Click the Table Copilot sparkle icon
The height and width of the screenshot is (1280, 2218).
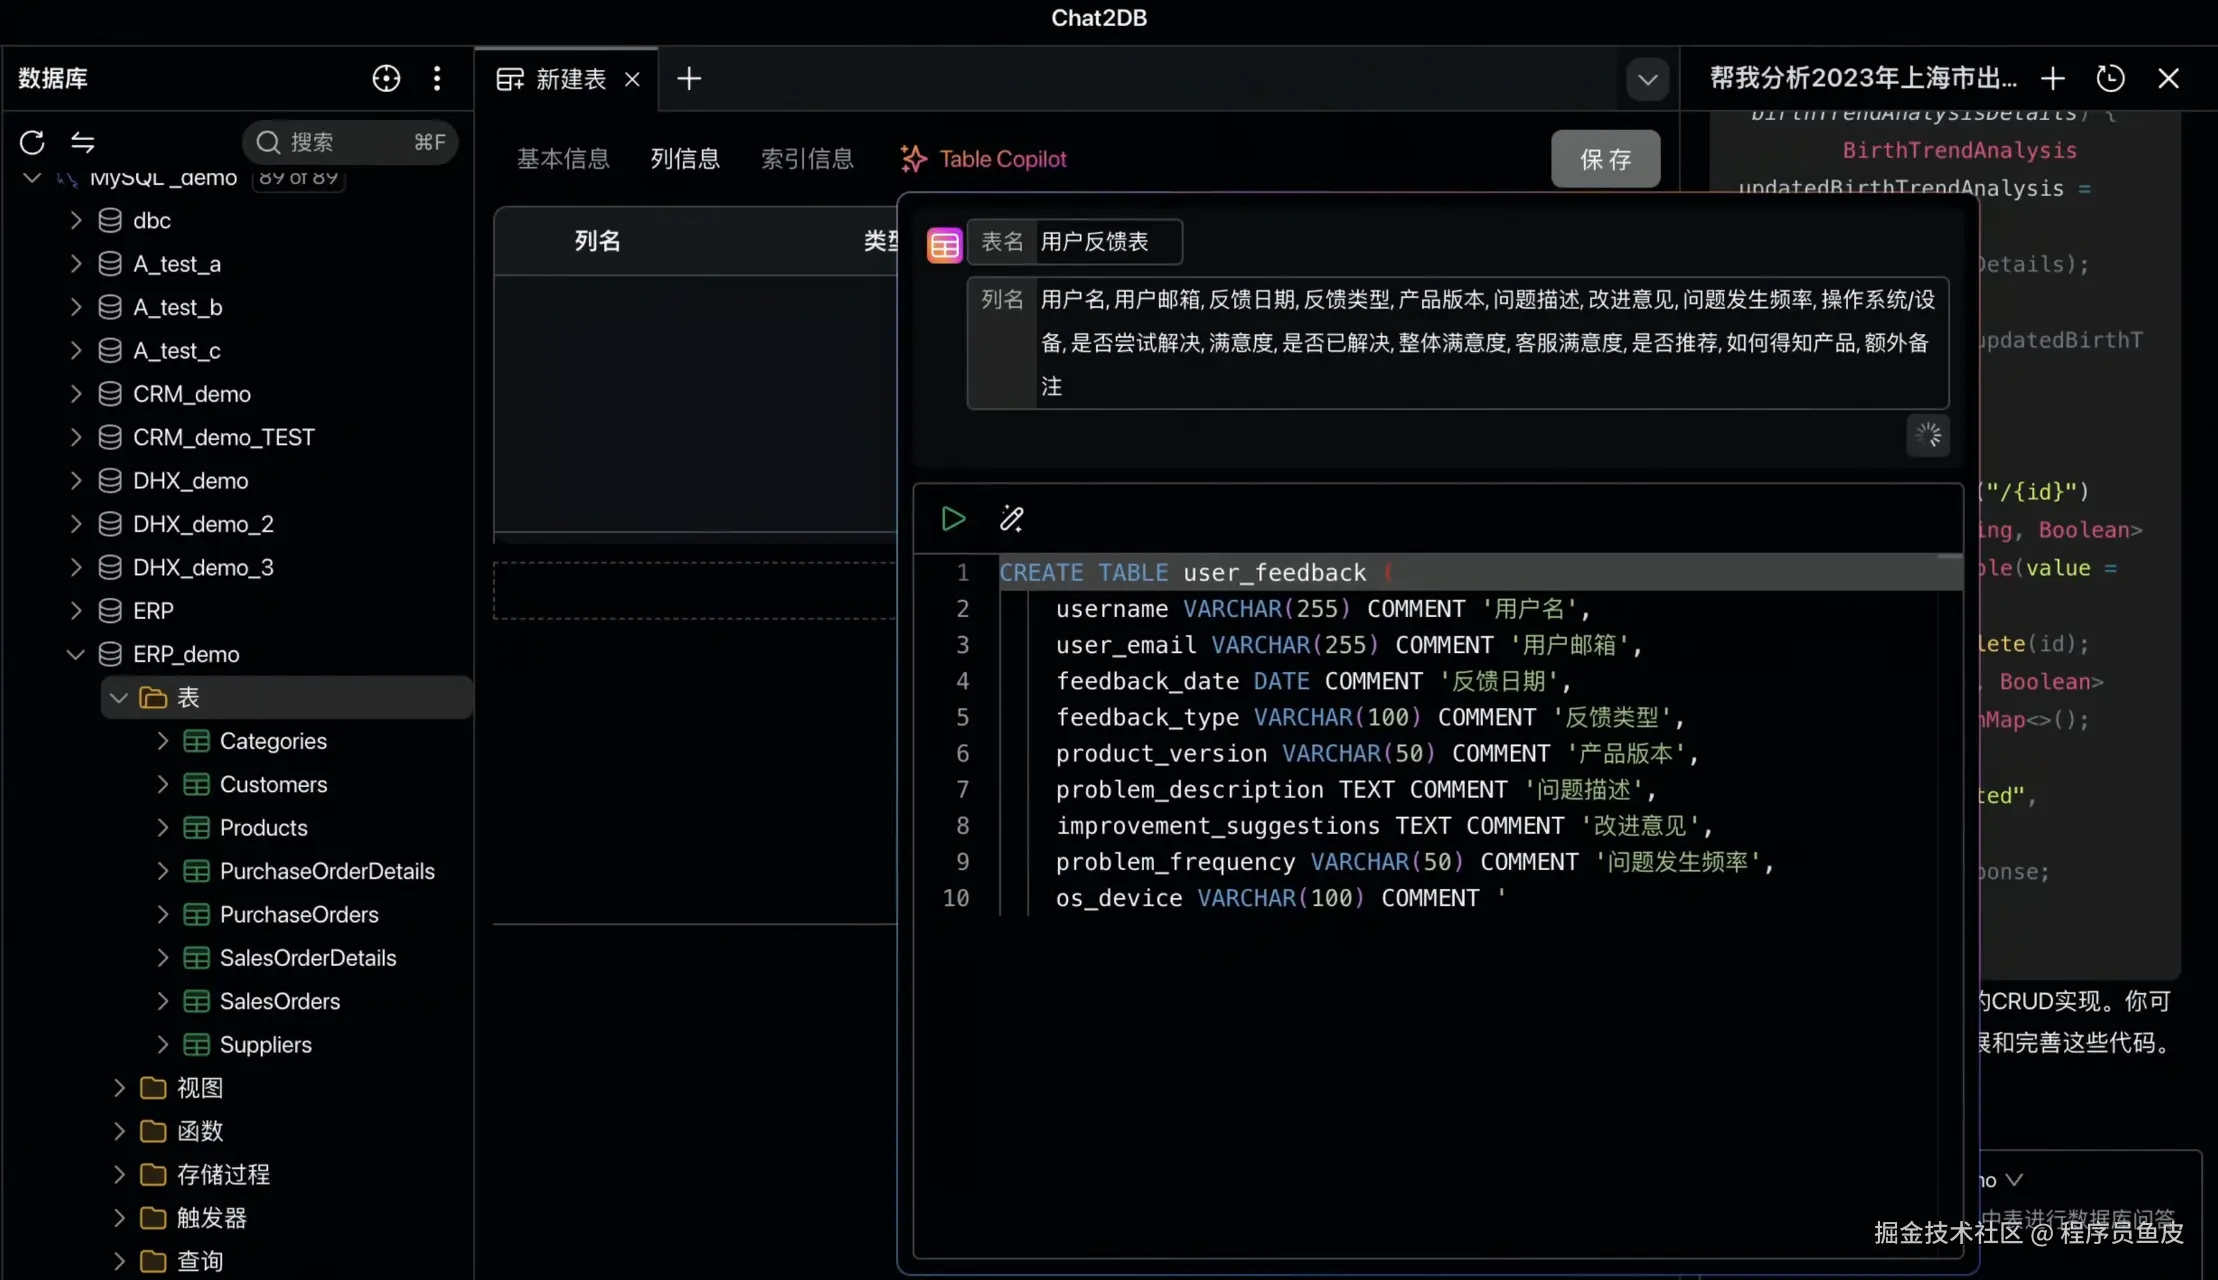[913, 159]
